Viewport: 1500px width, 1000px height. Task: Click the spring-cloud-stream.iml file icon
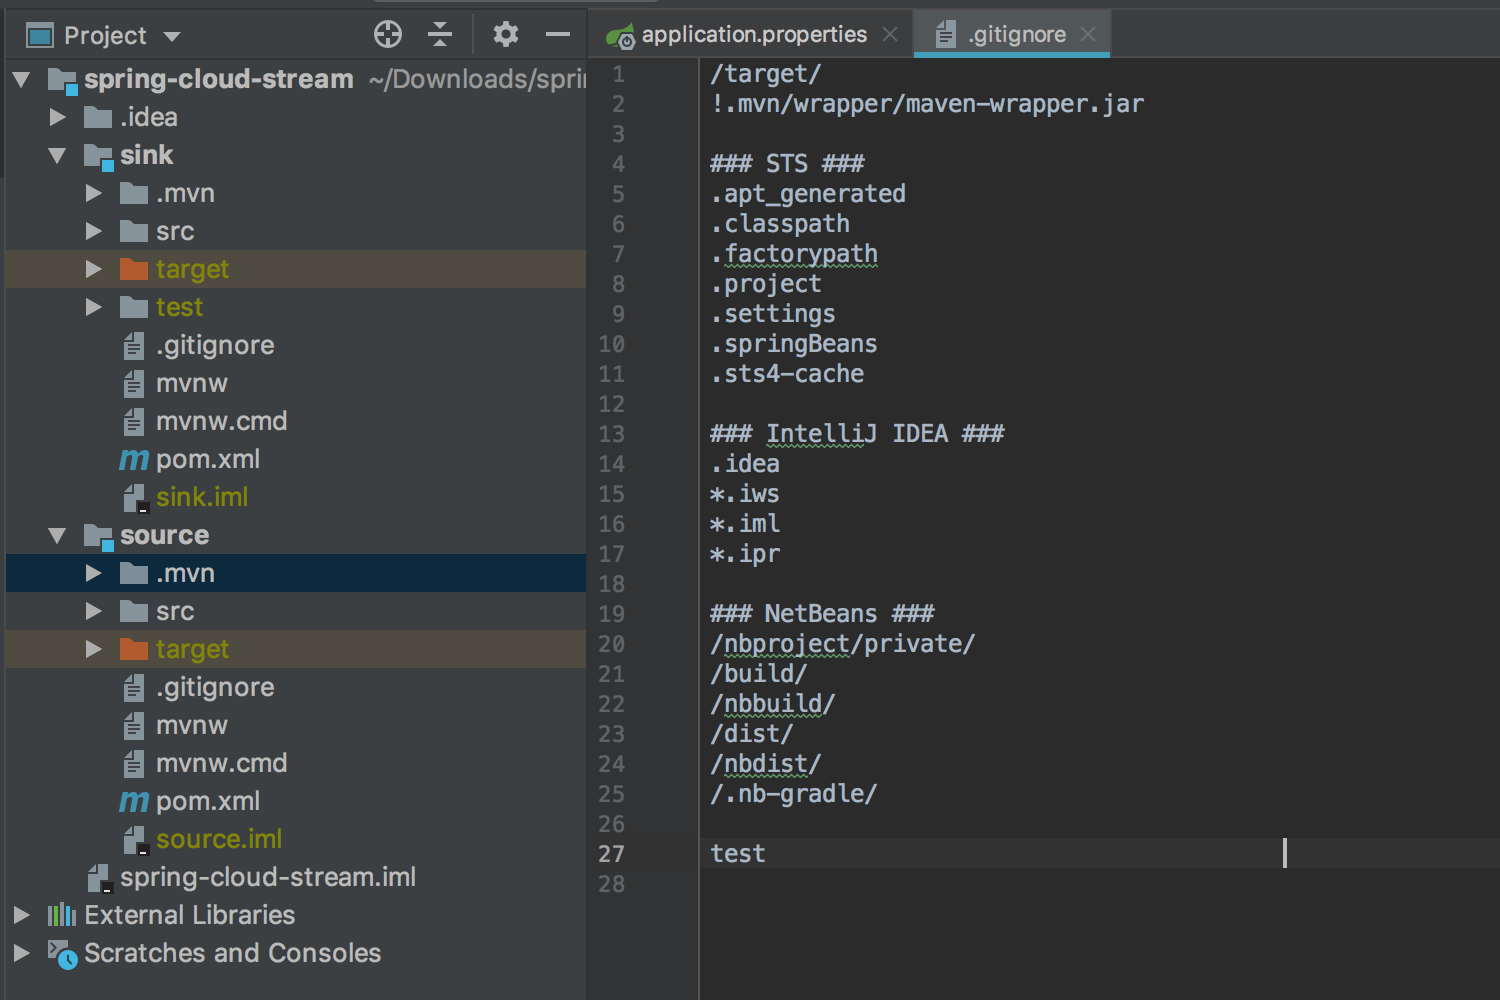pos(99,878)
